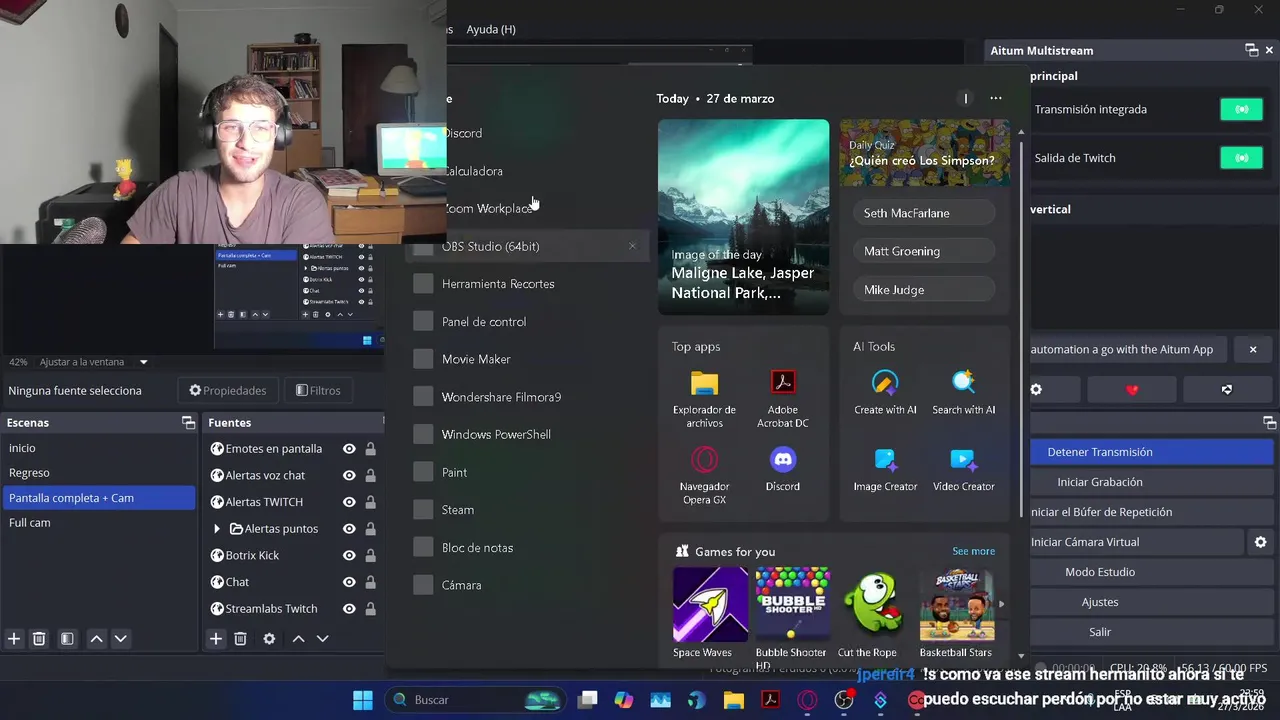
Task: Open Modo Estudio
Action: [1151, 572]
